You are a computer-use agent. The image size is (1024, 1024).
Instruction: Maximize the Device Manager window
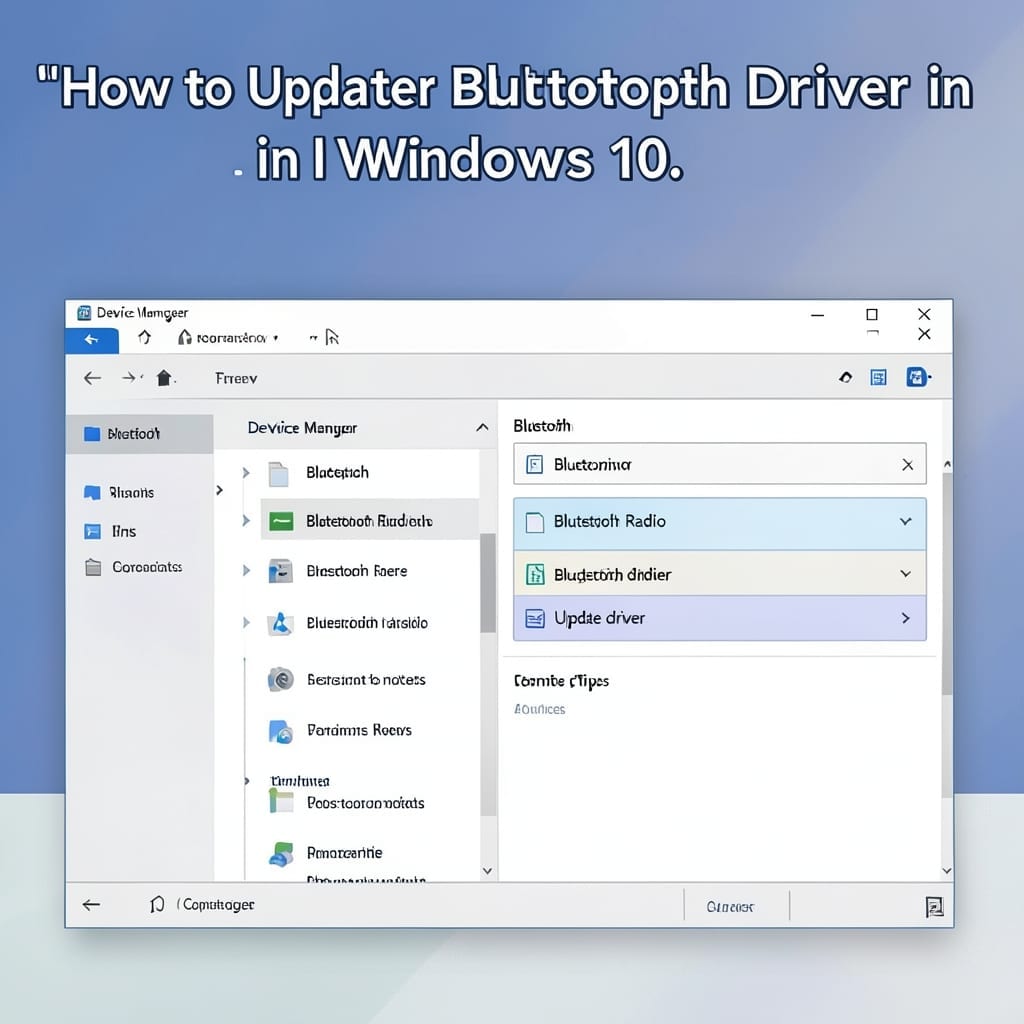click(x=871, y=315)
